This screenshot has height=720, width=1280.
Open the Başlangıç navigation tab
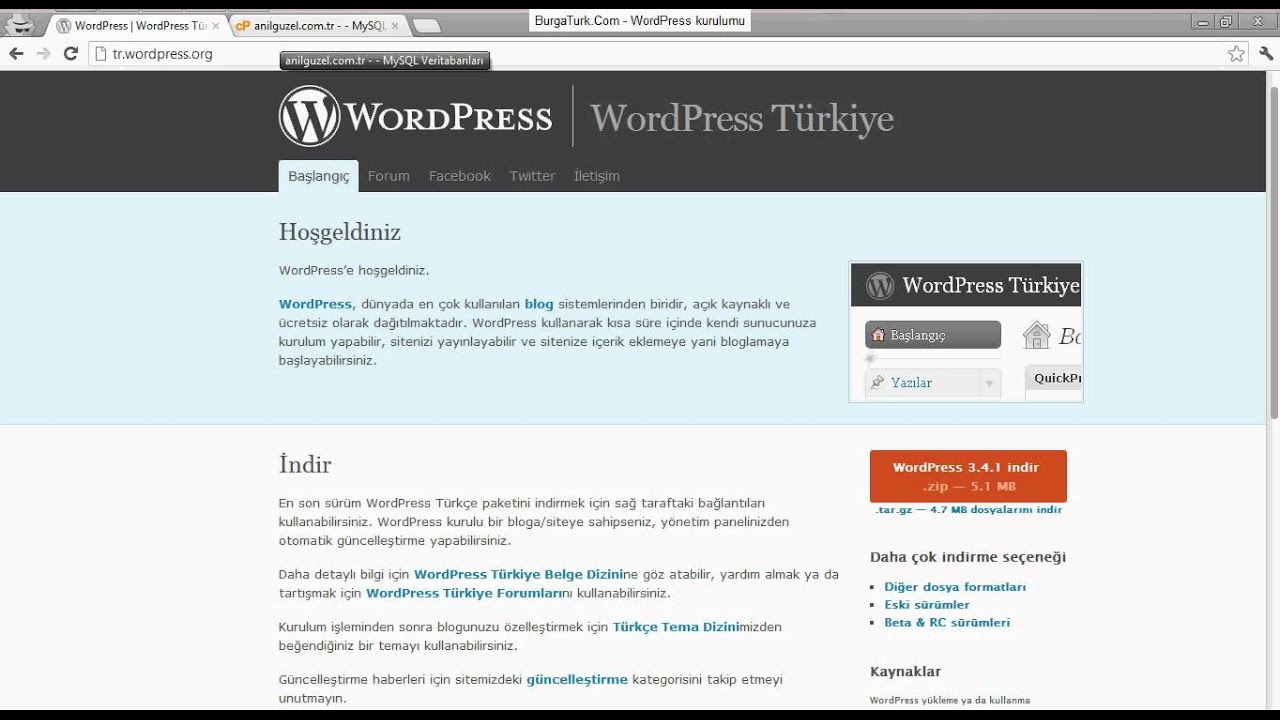point(319,176)
